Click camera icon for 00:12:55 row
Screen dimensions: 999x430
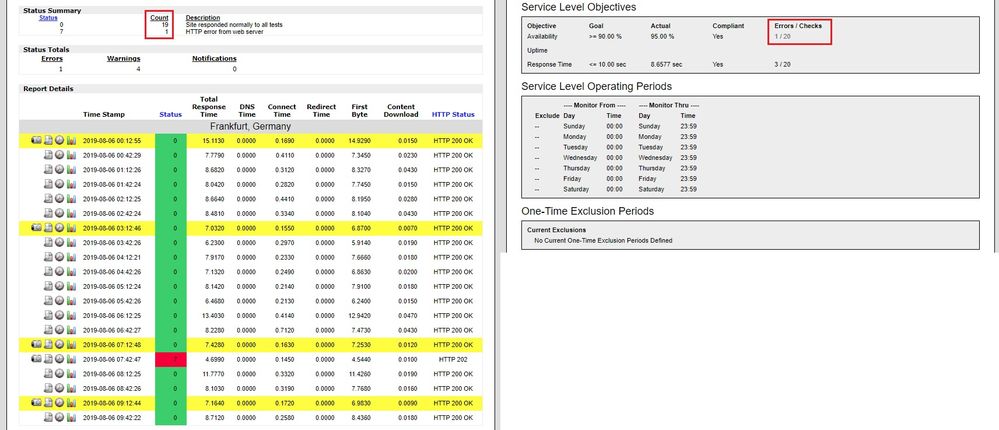click(36, 141)
